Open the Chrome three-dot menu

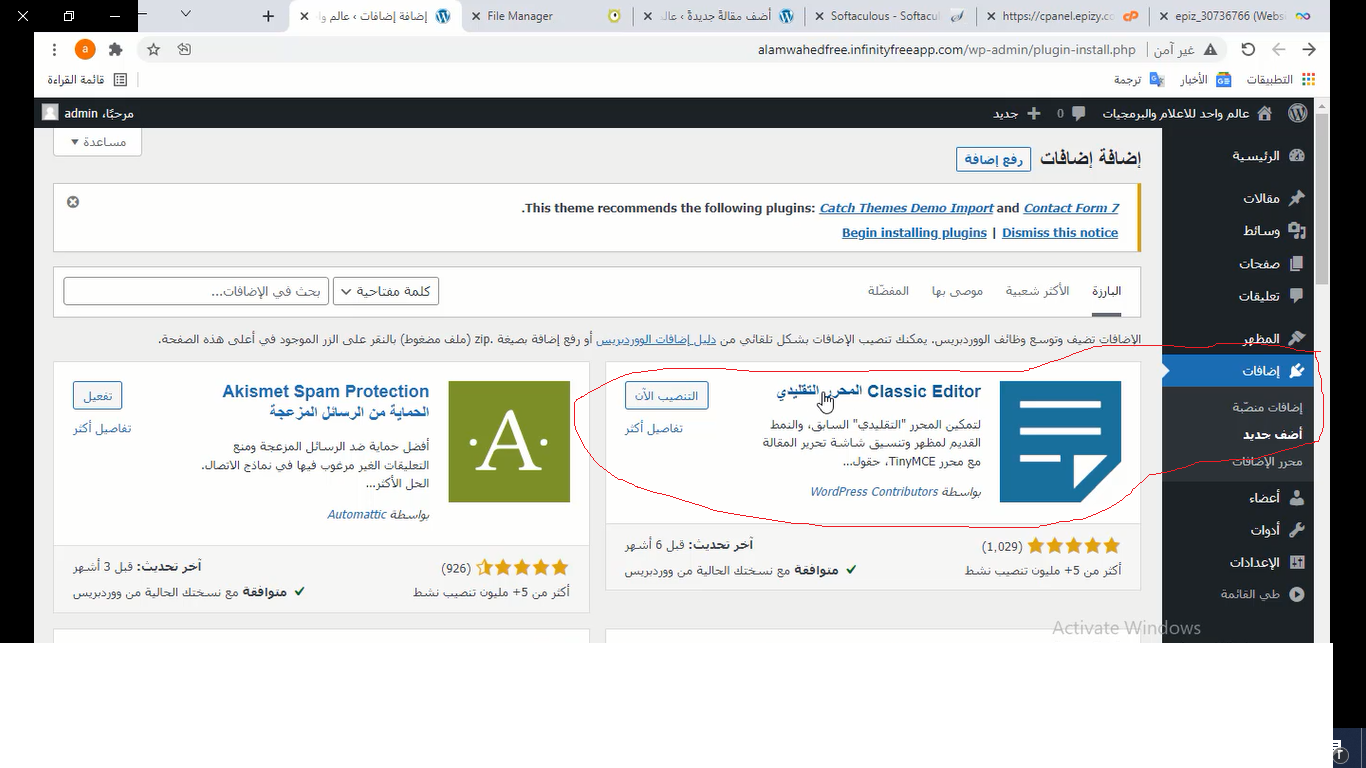[54, 49]
